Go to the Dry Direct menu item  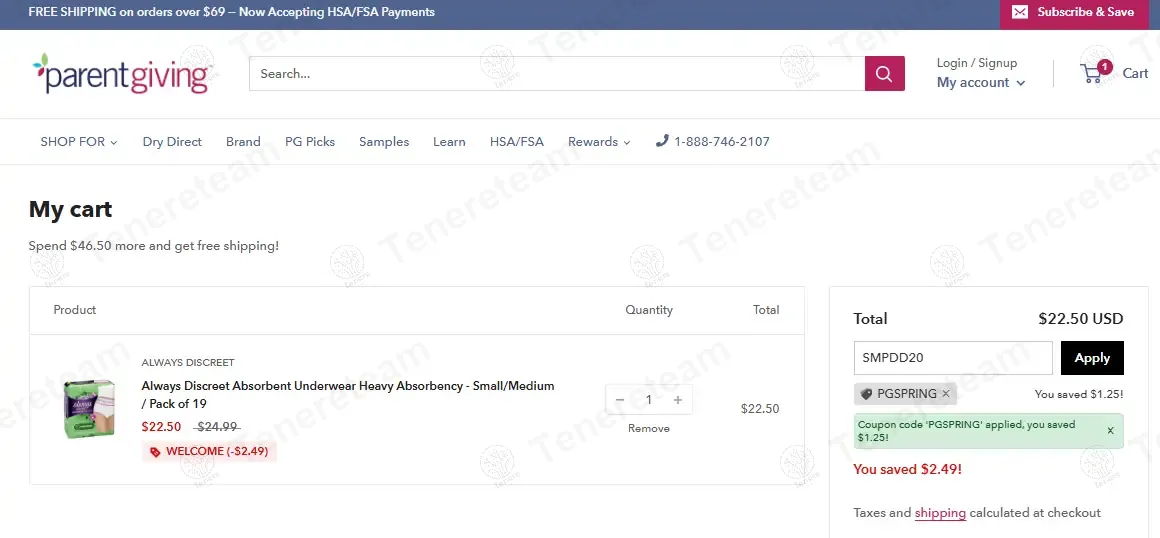(x=172, y=142)
